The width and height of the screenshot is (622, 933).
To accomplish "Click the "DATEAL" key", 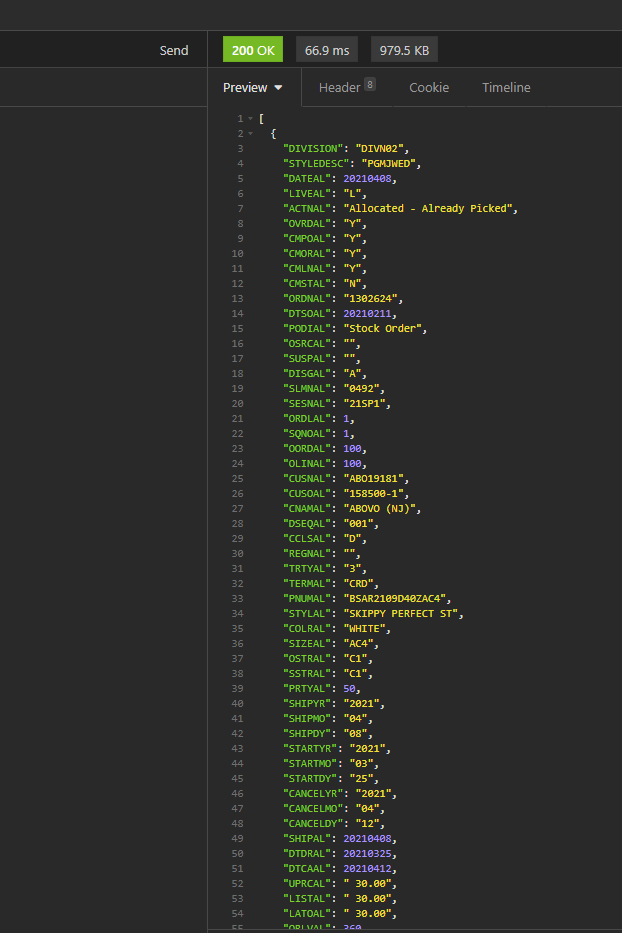I will (307, 179).
